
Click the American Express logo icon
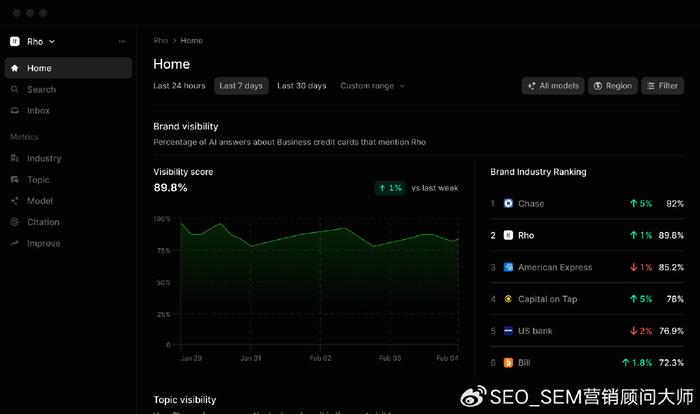click(x=508, y=267)
